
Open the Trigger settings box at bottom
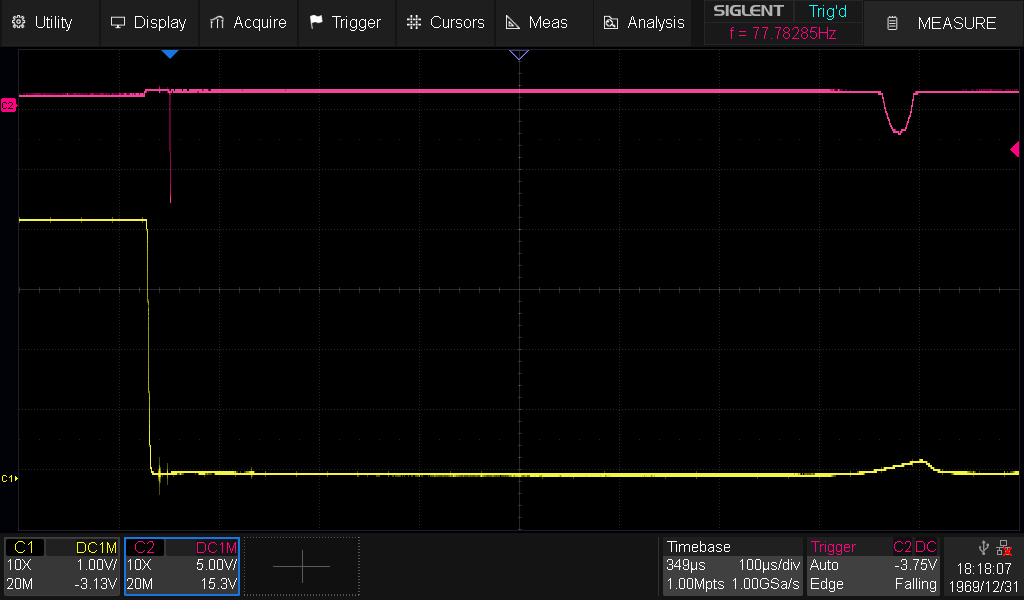click(x=873, y=566)
